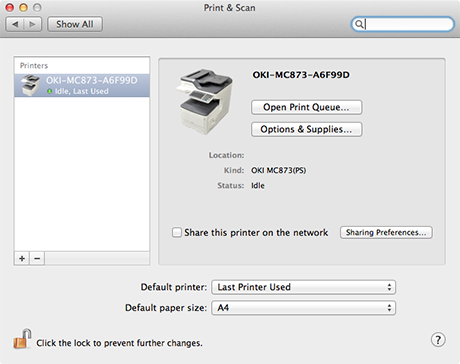Click the yellow minimize window button
Image resolution: width=460 pixels, height=364 pixels.
click(x=23, y=7)
